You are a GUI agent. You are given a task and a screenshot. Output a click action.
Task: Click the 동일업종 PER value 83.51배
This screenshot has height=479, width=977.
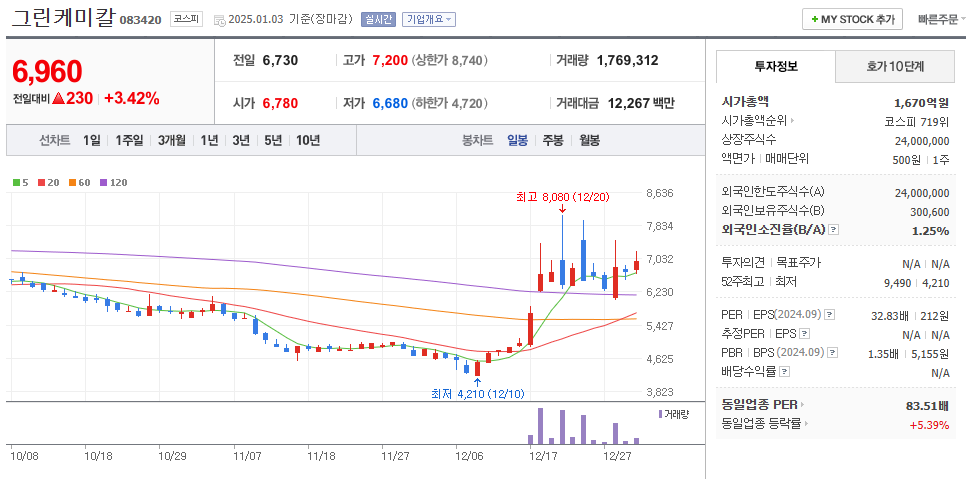pyautogui.click(x=927, y=406)
